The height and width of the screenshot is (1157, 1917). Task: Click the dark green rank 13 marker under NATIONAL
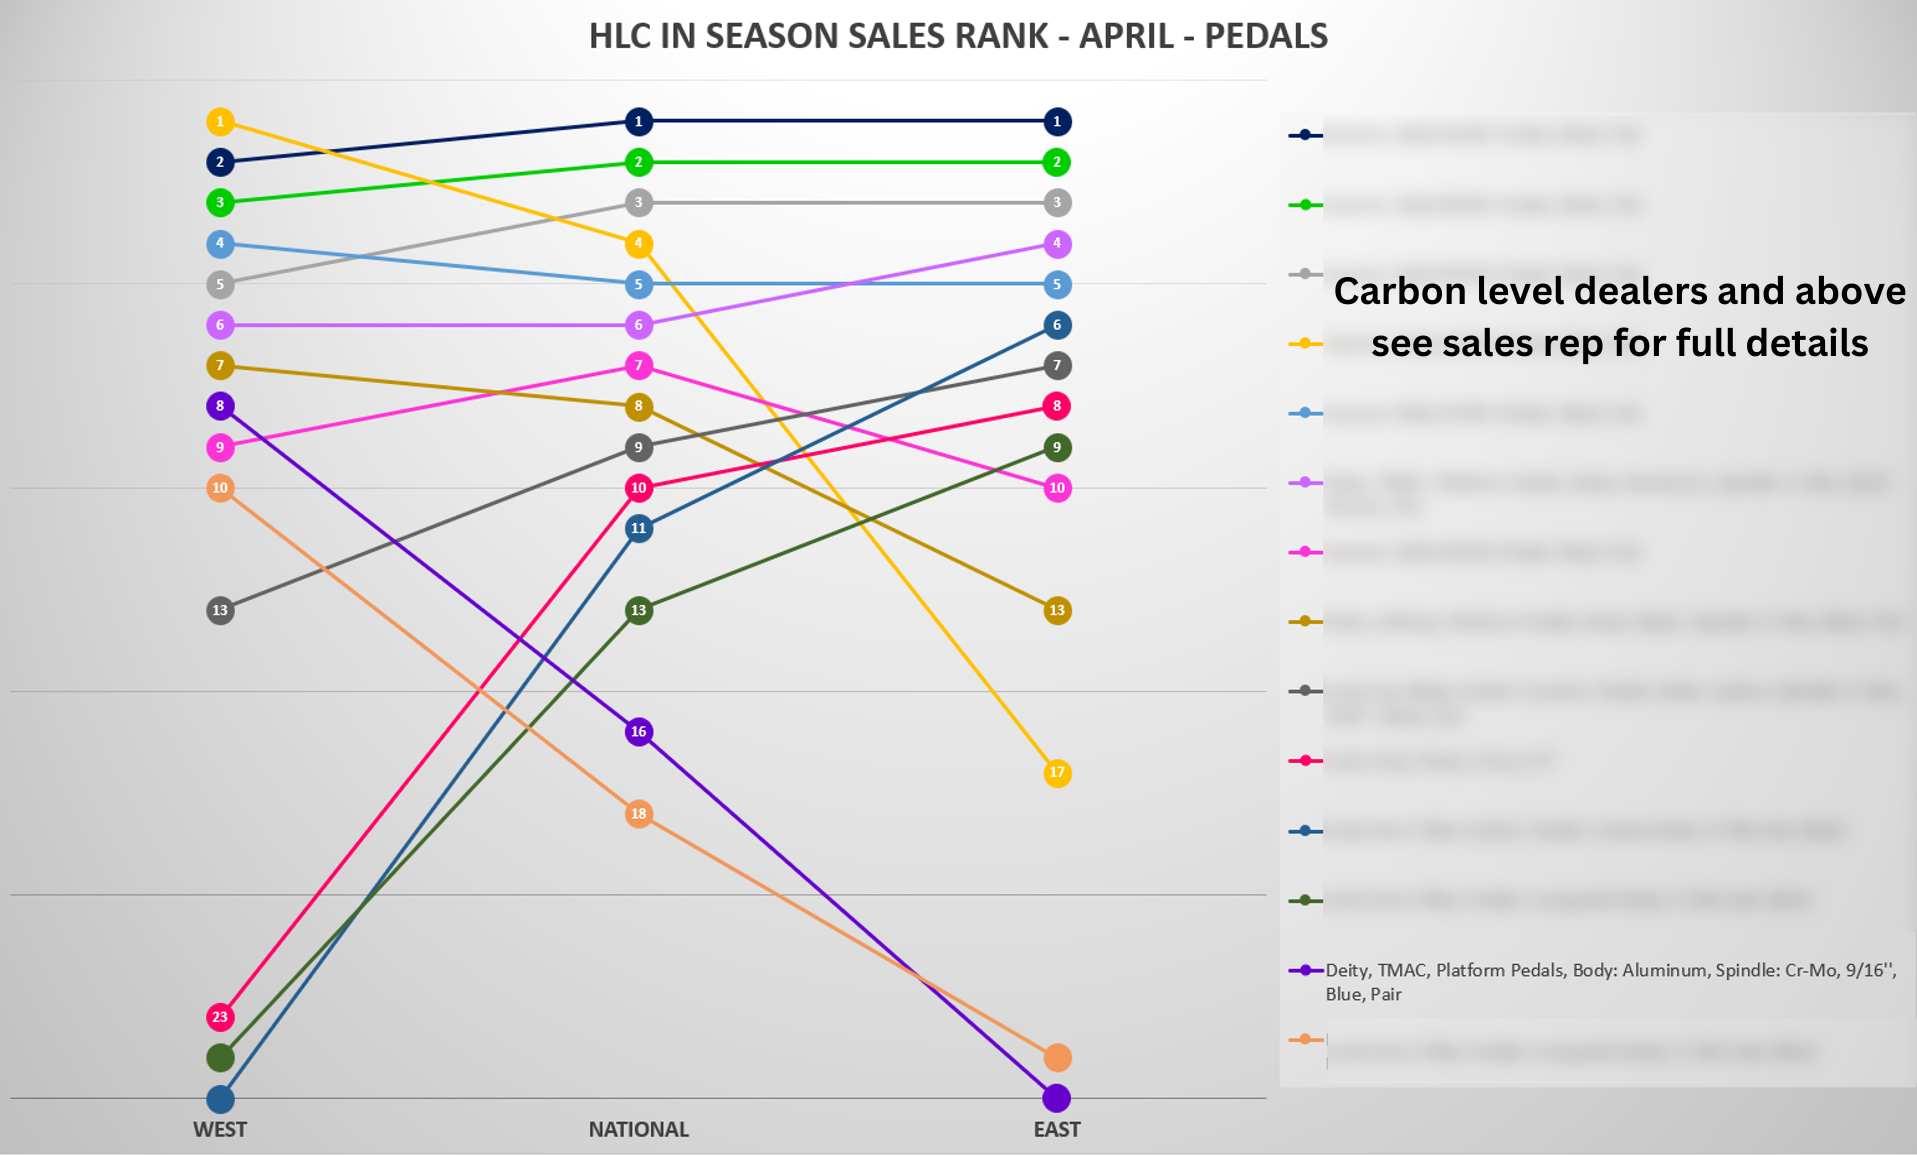pyautogui.click(x=638, y=610)
